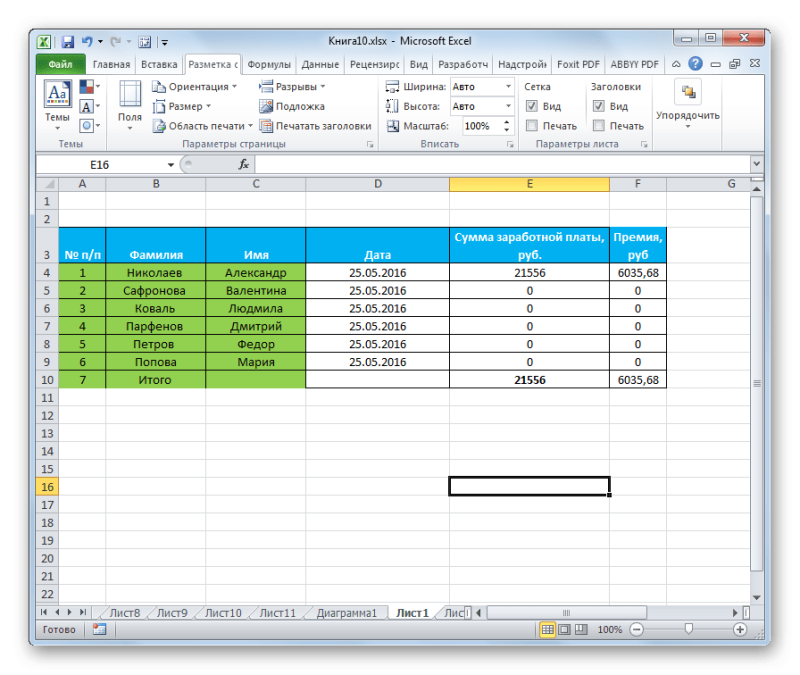Viewport: 800px width, 675px height.
Task: Click the Insert Function fx icon
Action: [243, 164]
